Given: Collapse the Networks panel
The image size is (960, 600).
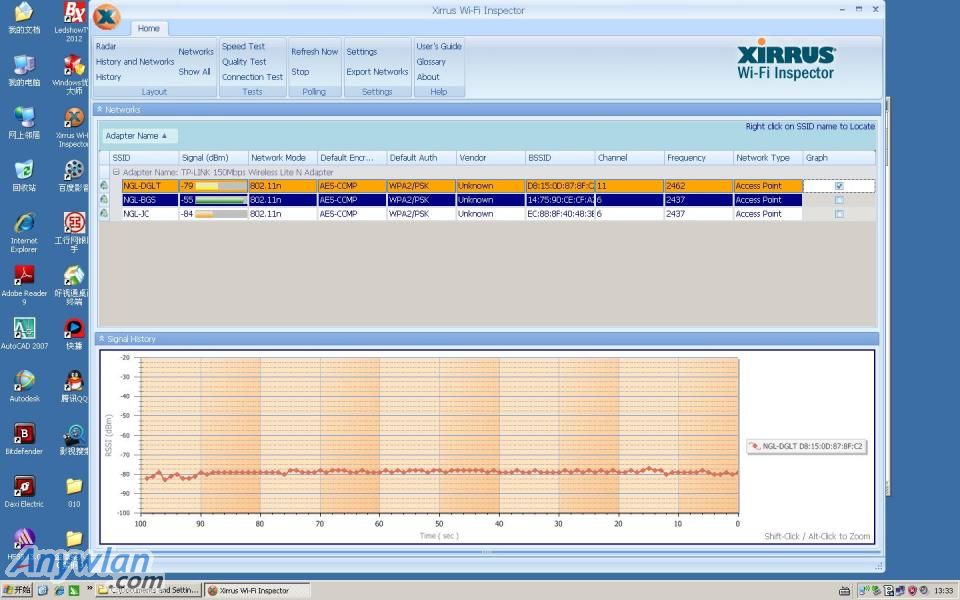Looking at the screenshot, I should pos(100,110).
